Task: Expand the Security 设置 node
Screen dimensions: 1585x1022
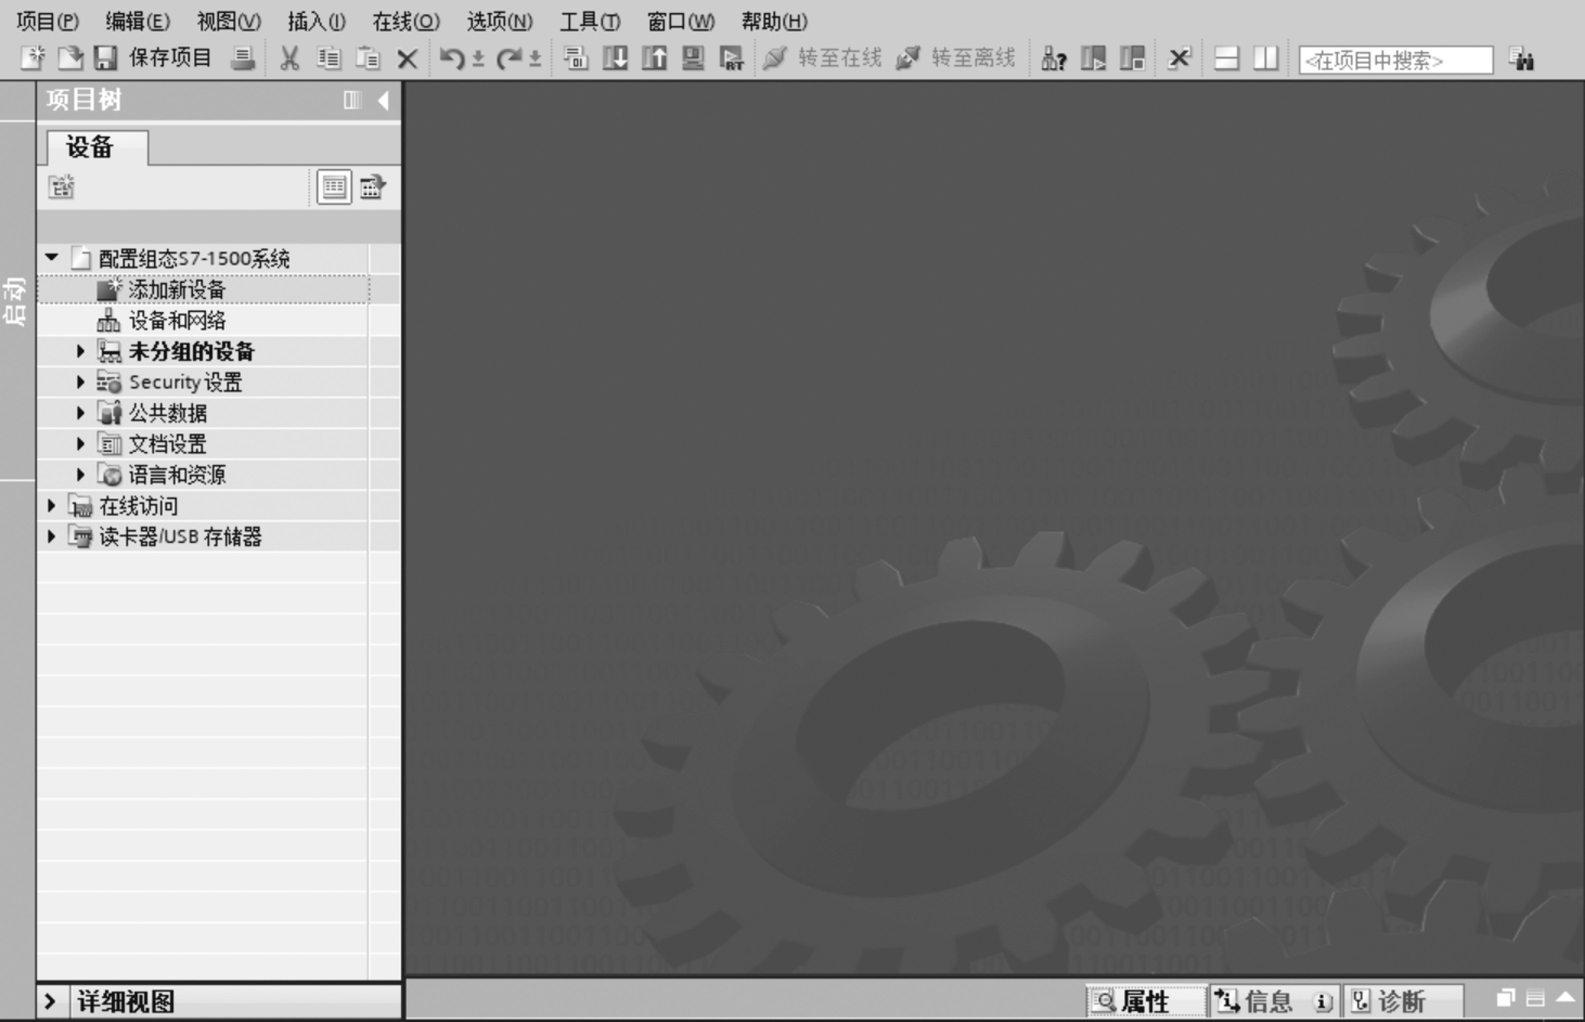Action: pos(81,382)
